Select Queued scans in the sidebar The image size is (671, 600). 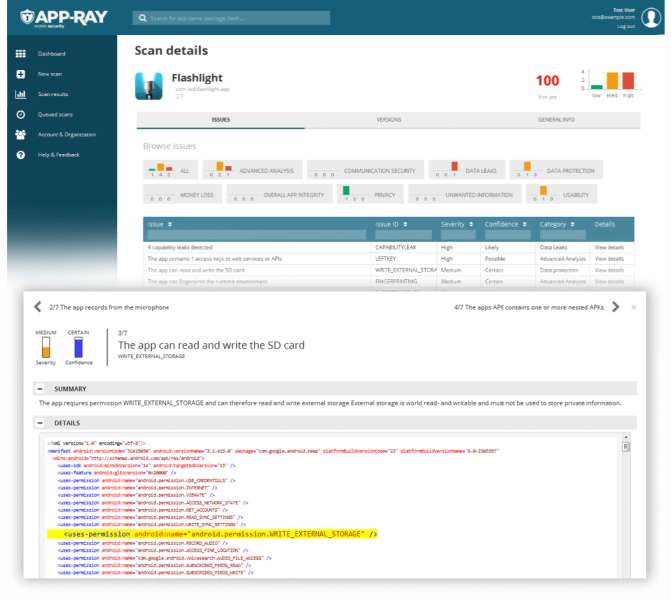[55, 114]
